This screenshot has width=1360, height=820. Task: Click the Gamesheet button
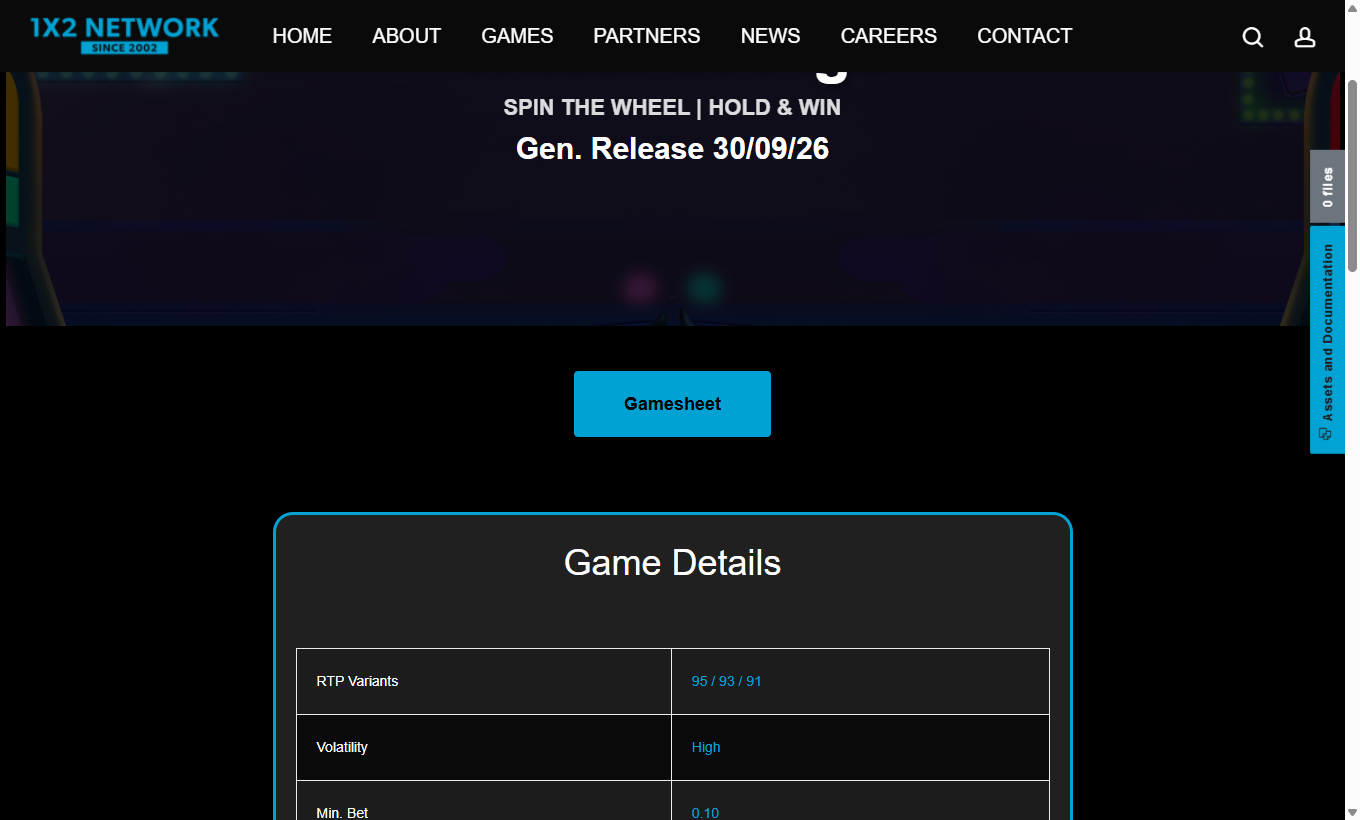(x=672, y=404)
